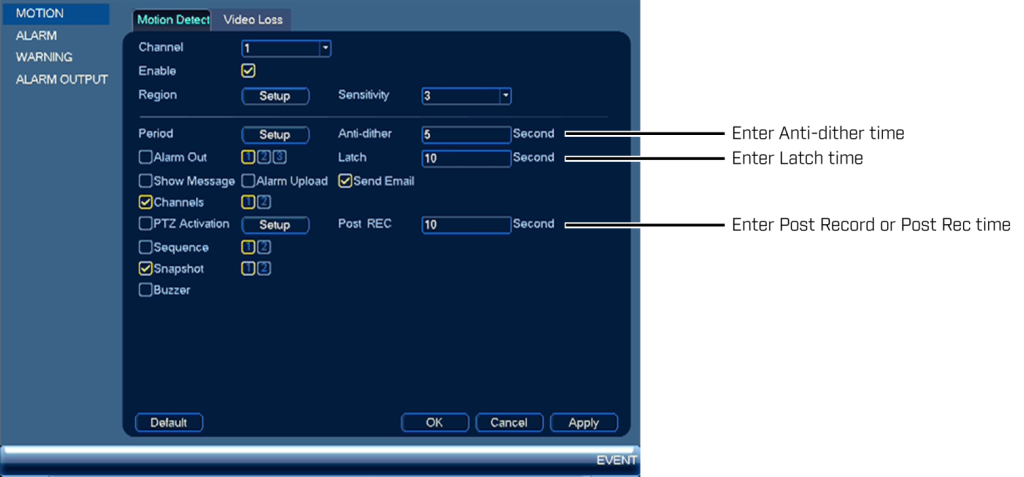Open the Sensitivity dropdown

click(466, 96)
